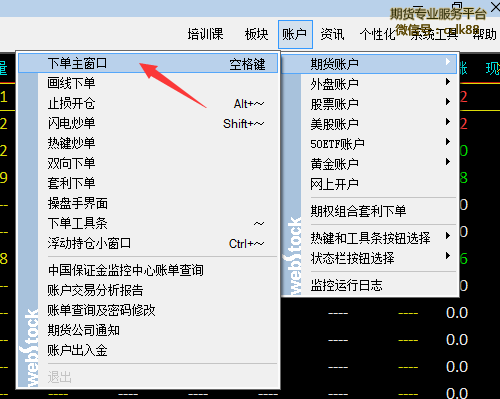Expand the 黄金账户 submenu

(370, 164)
